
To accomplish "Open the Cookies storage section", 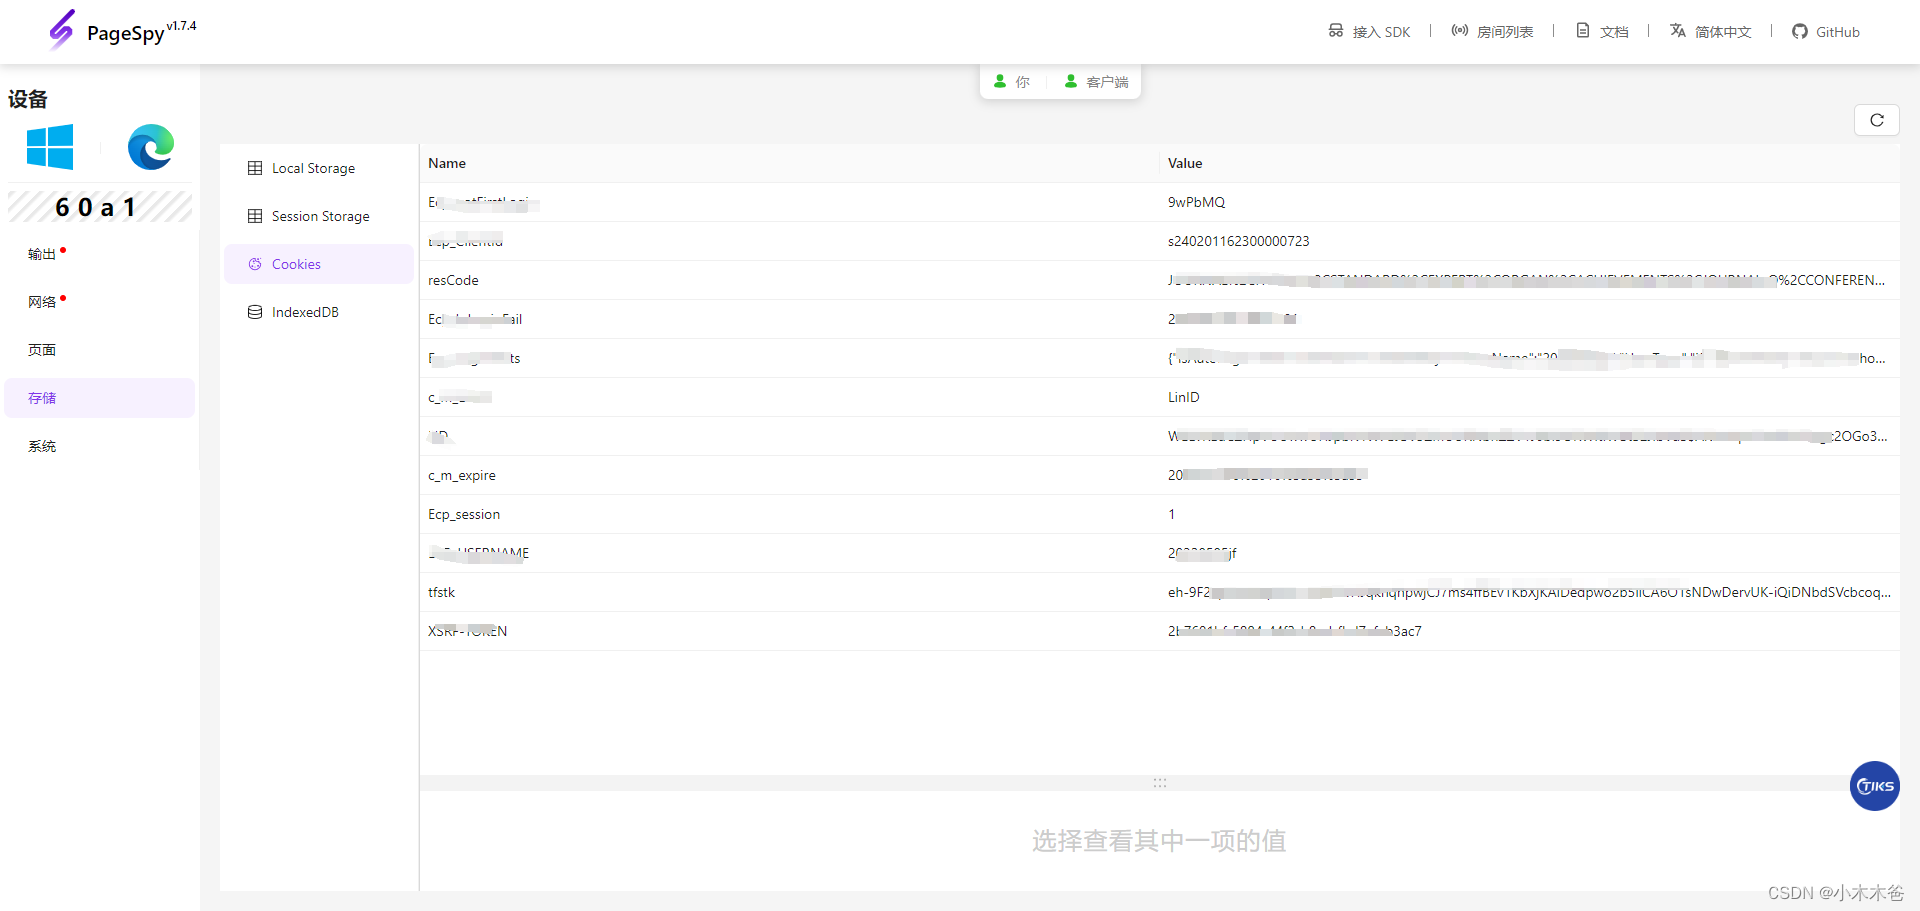I will click(x=296, y=263).
